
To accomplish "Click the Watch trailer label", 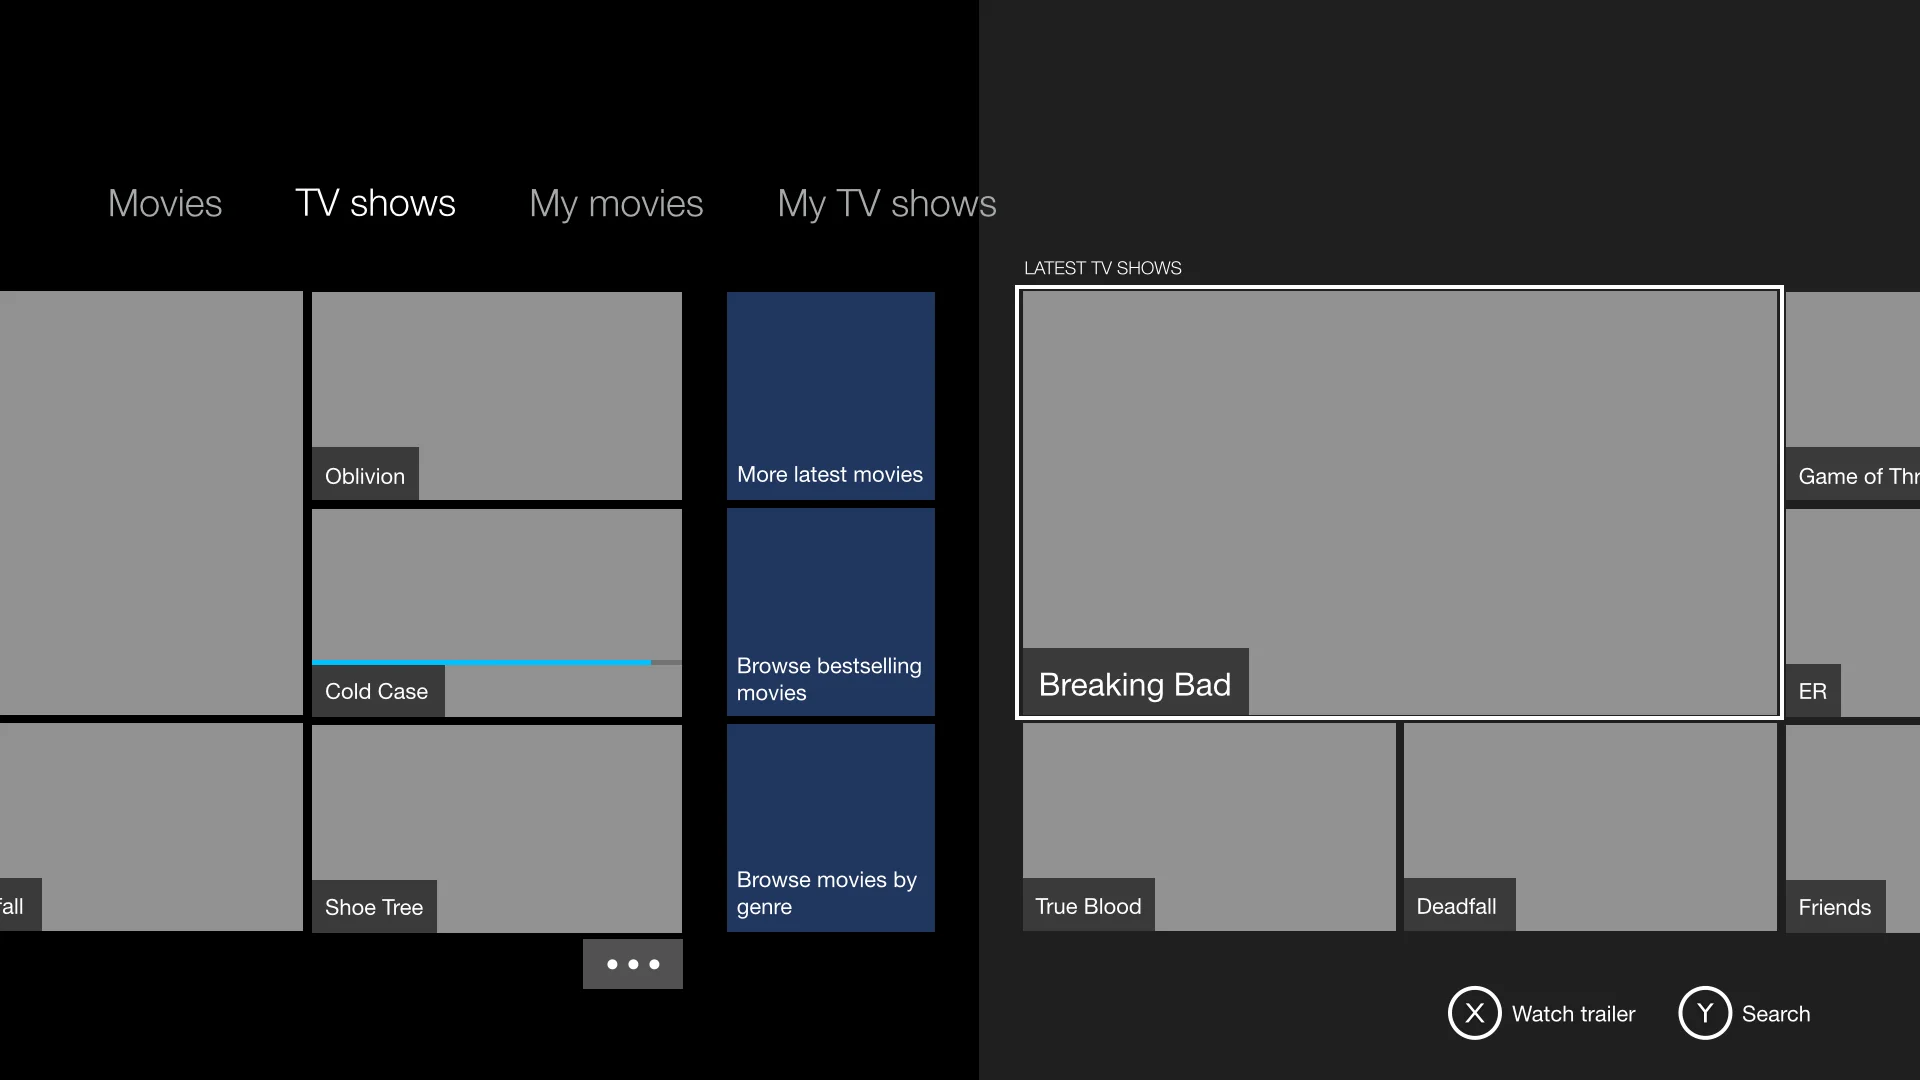I will [x=1573, y=1014].
